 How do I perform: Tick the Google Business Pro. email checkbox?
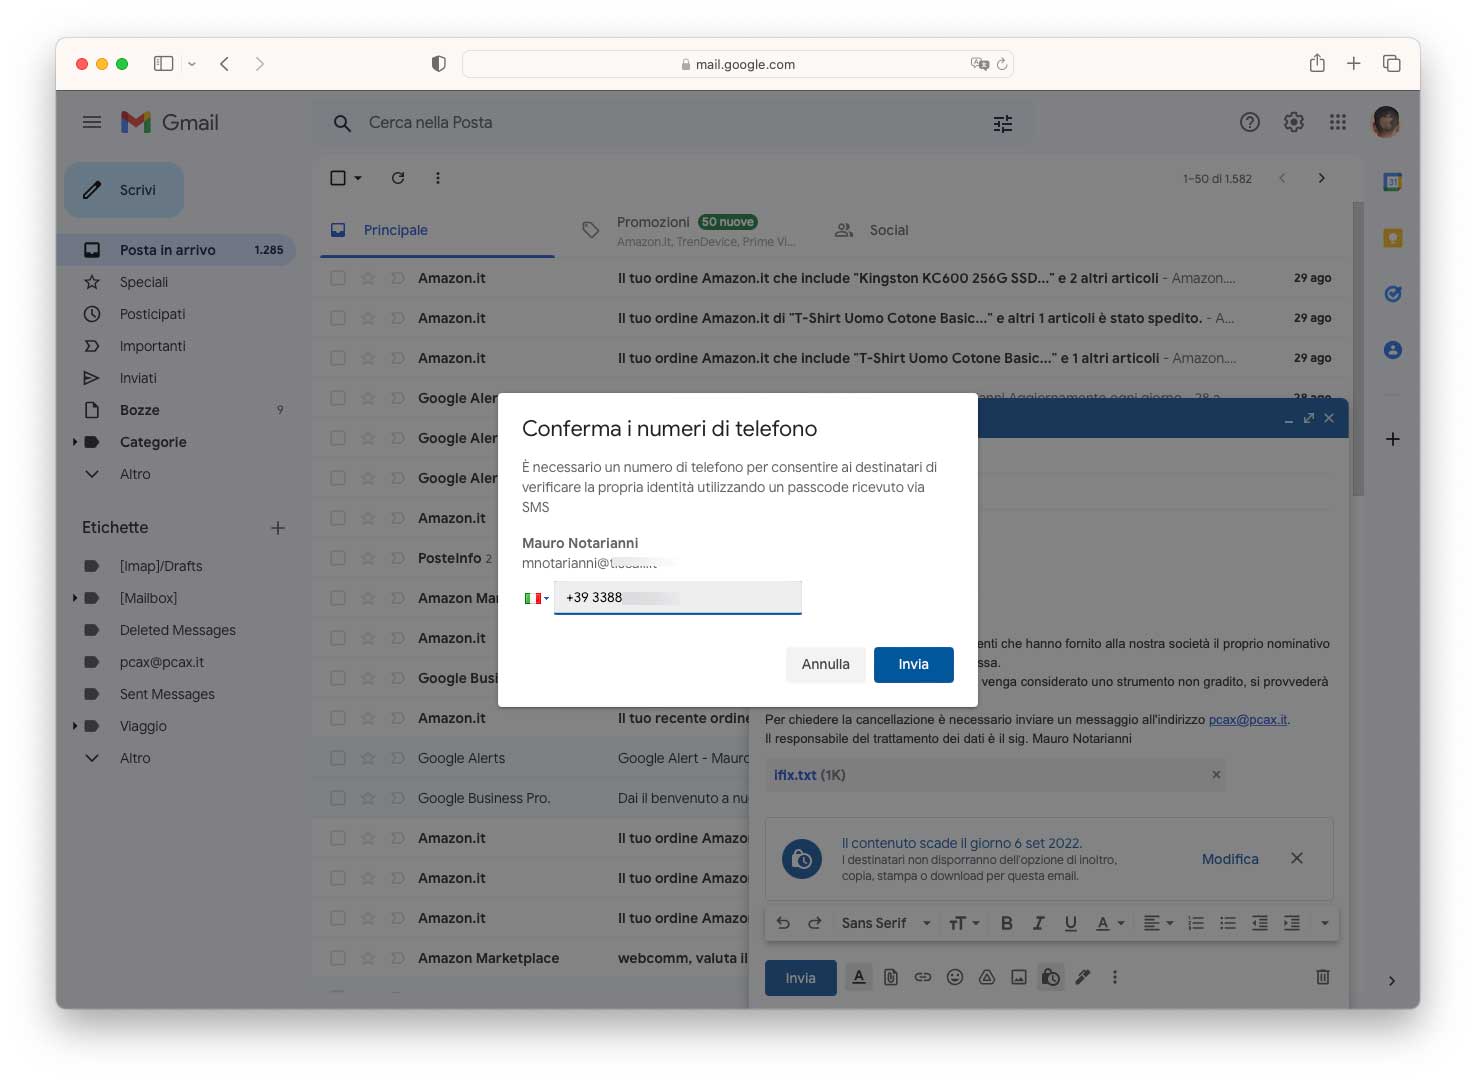coord(338,798)
